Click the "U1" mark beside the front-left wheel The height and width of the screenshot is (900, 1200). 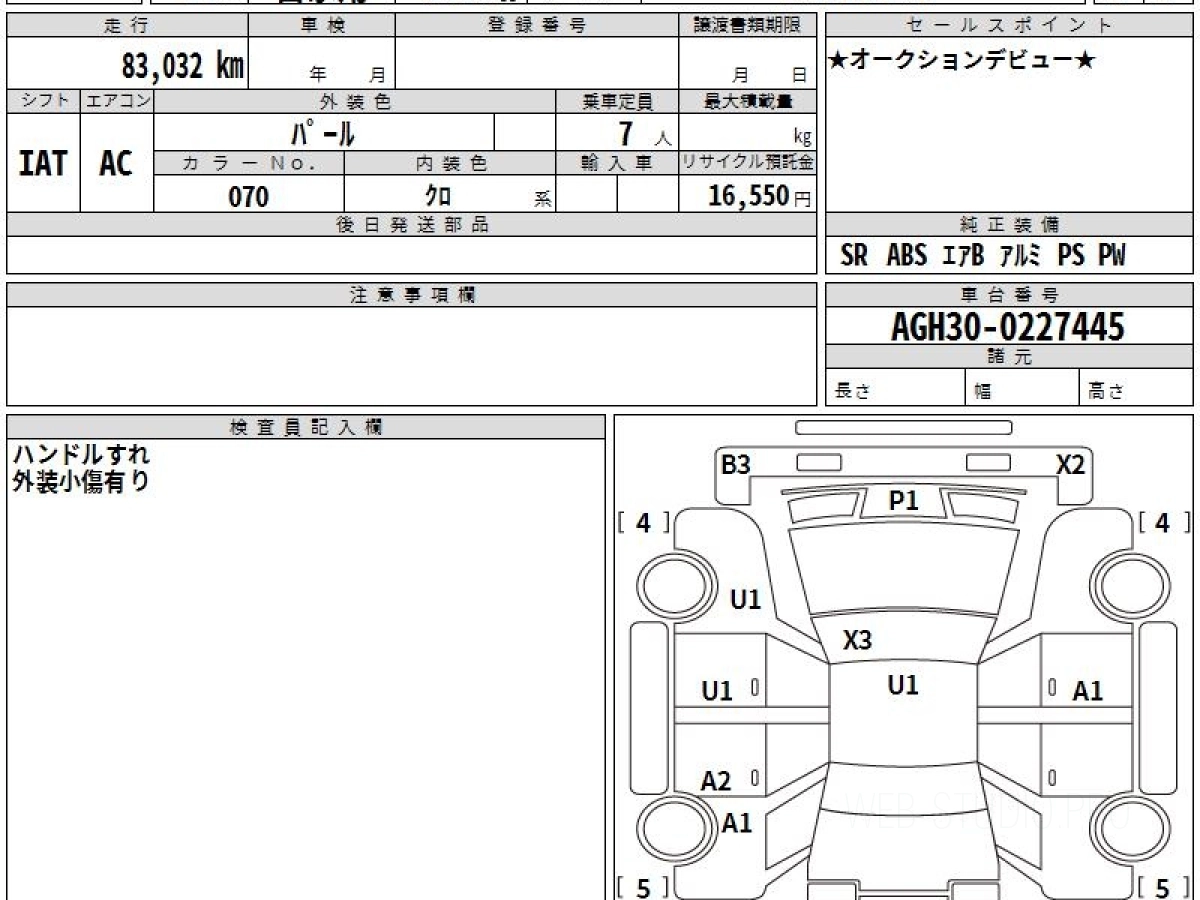(746, 599)
